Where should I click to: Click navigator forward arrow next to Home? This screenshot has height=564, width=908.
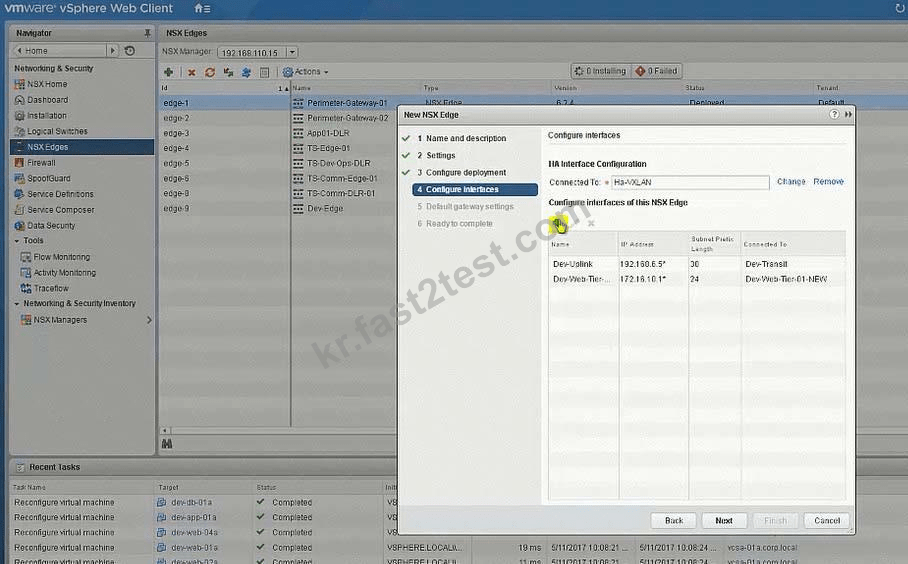pos(113,51)
